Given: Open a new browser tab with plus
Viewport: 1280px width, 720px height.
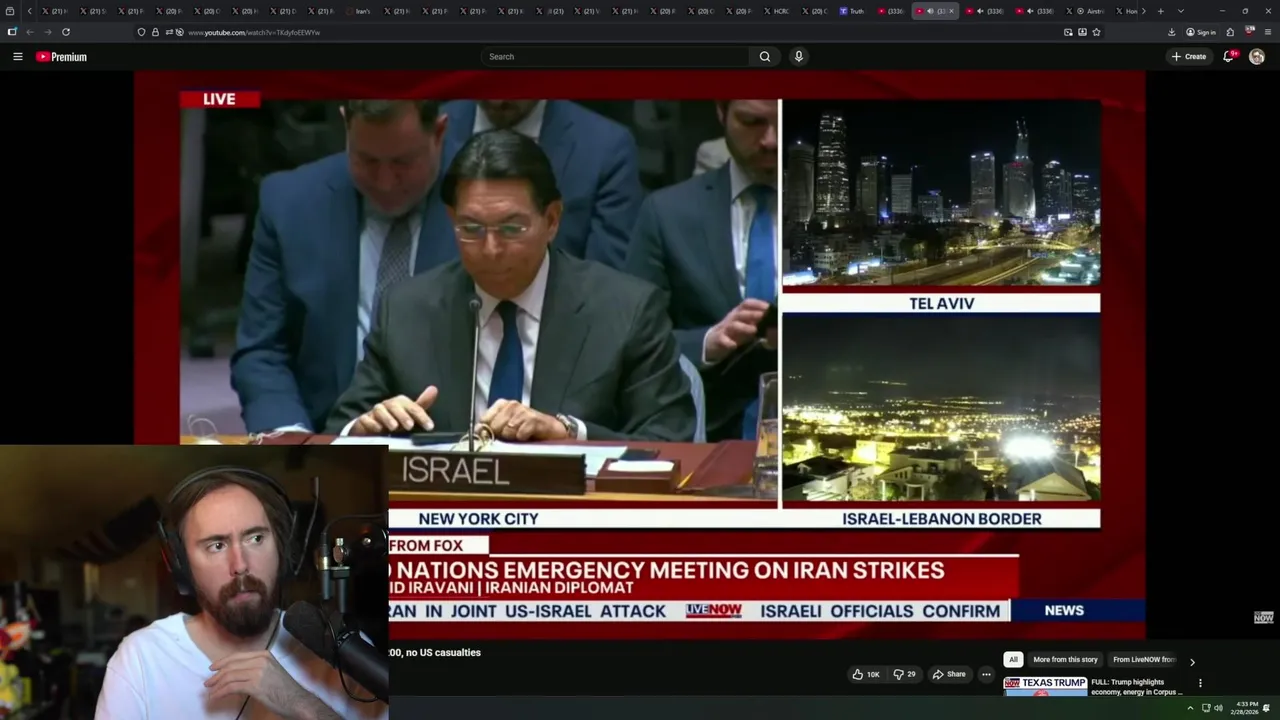Looking at the screenshot, I should click(1160, 11).
